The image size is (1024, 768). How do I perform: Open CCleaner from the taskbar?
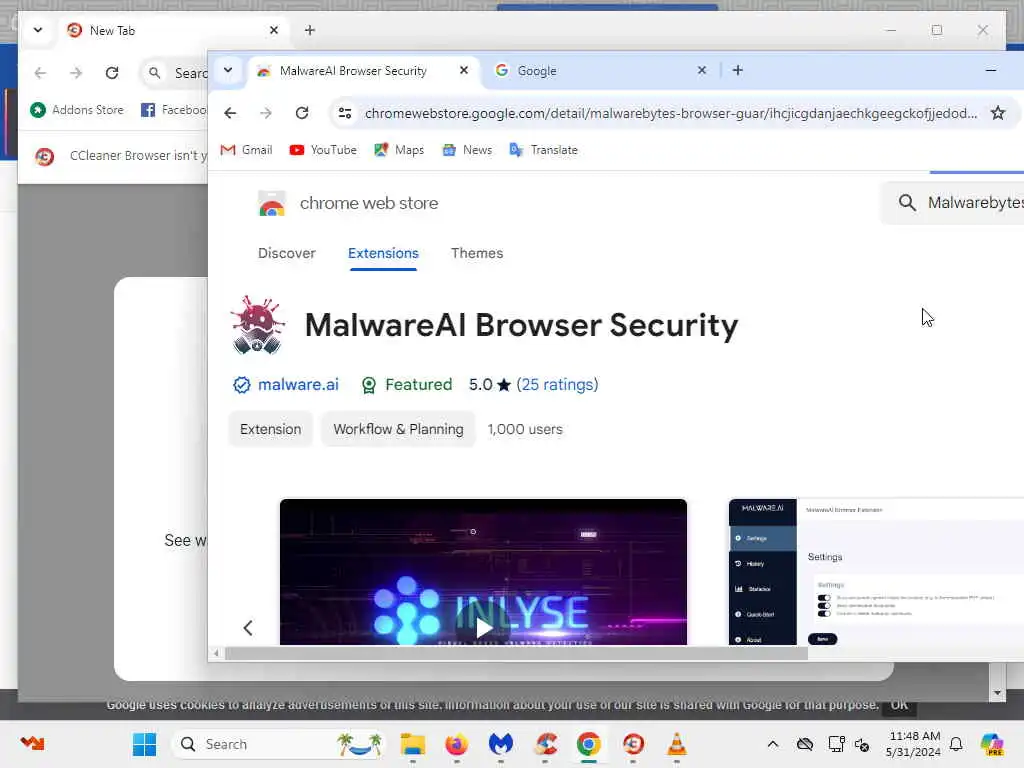pos(545,744)
